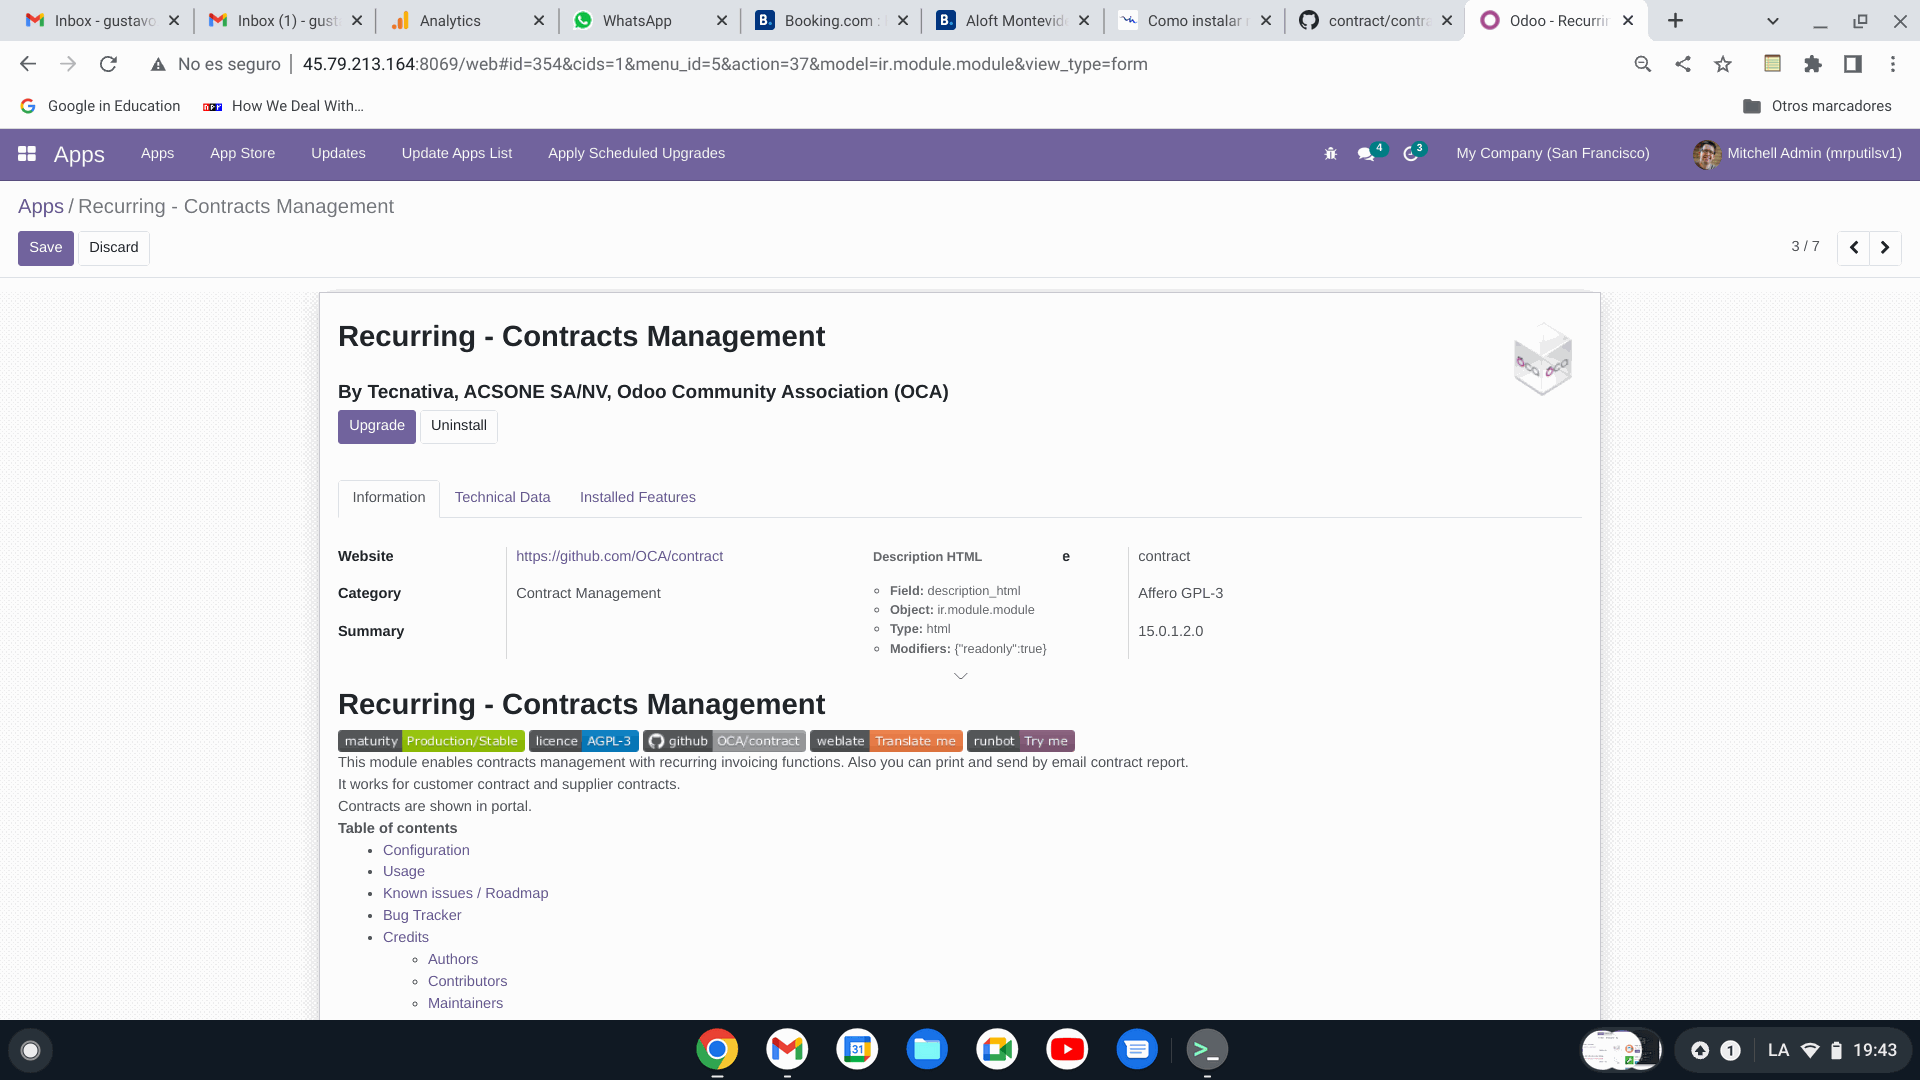Save the record
Screen dimensions: 1920x1080
(45, 248)
